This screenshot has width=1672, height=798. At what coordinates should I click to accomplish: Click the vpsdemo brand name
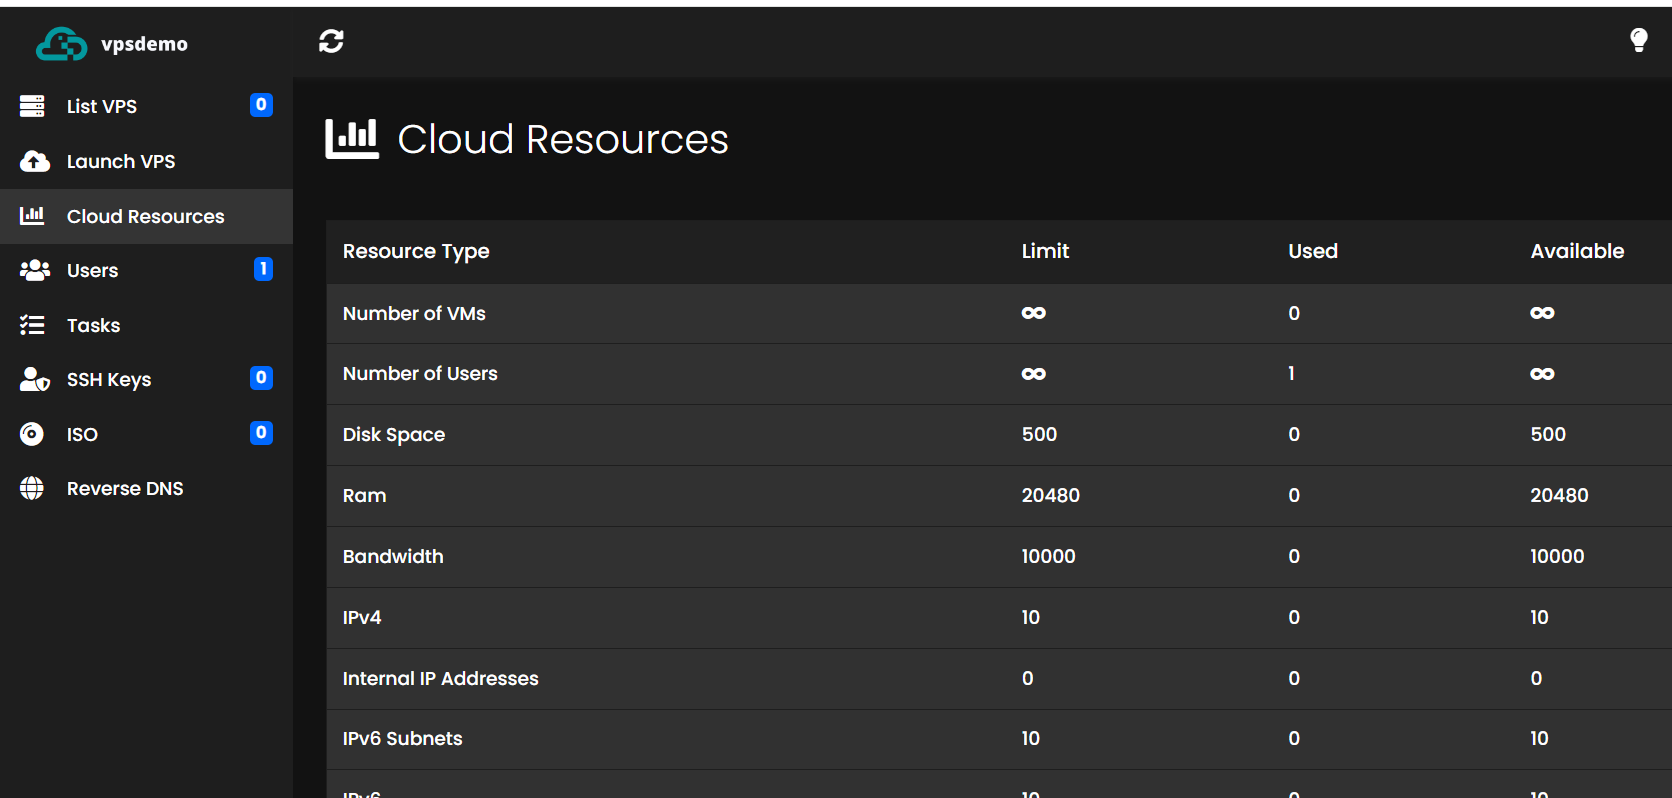coord(144,44)
